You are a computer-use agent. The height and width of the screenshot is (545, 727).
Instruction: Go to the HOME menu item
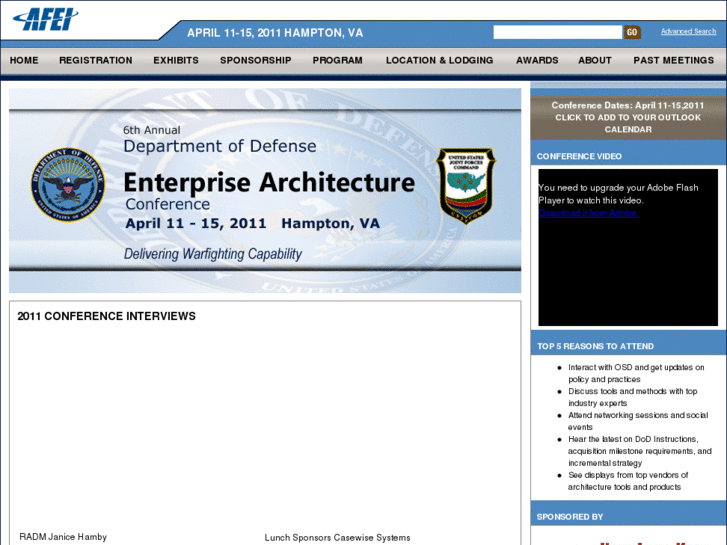point(24,60)
